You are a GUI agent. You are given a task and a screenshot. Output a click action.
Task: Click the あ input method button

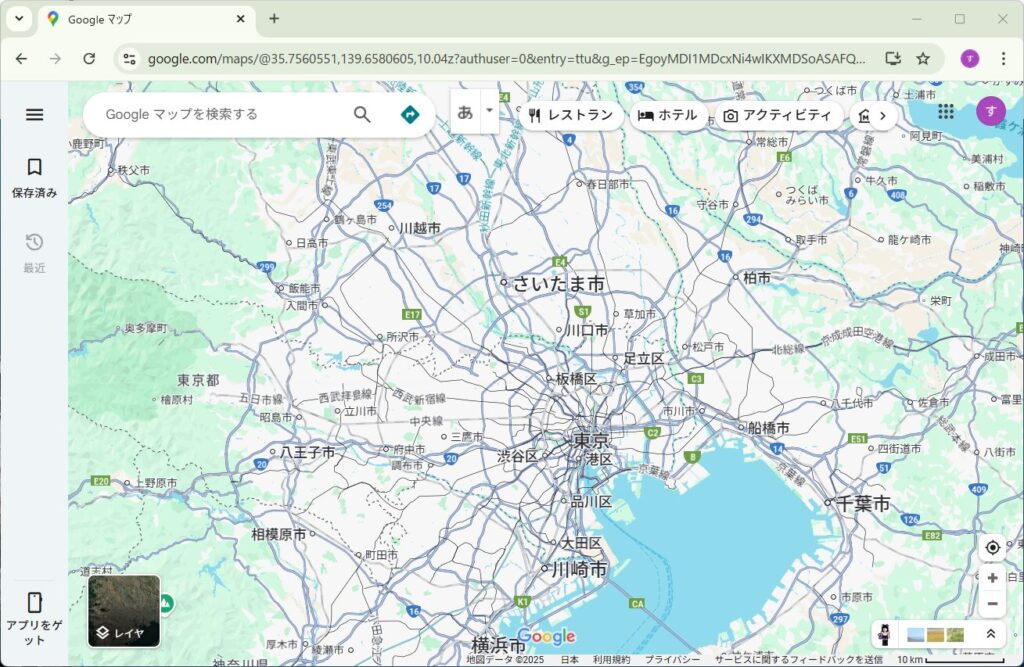[x=465, y=112]
